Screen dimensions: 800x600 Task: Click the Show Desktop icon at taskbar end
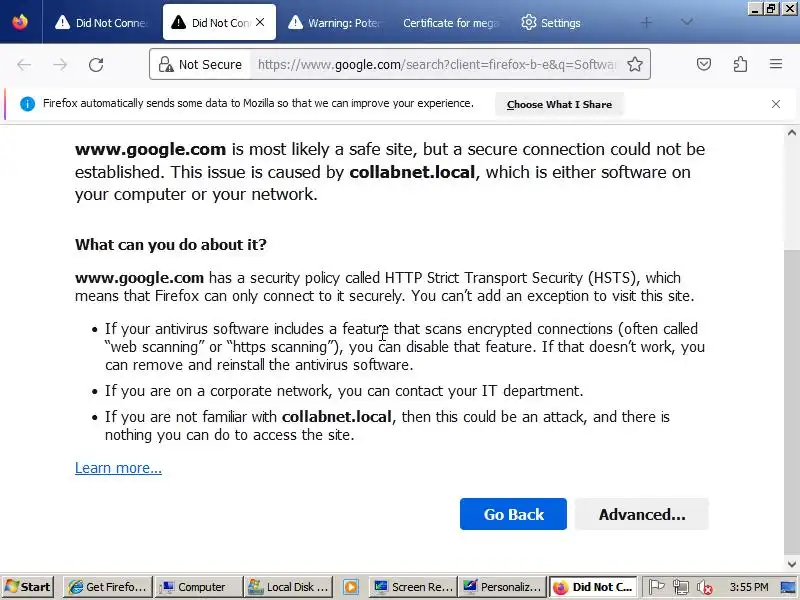pos(789,587)
